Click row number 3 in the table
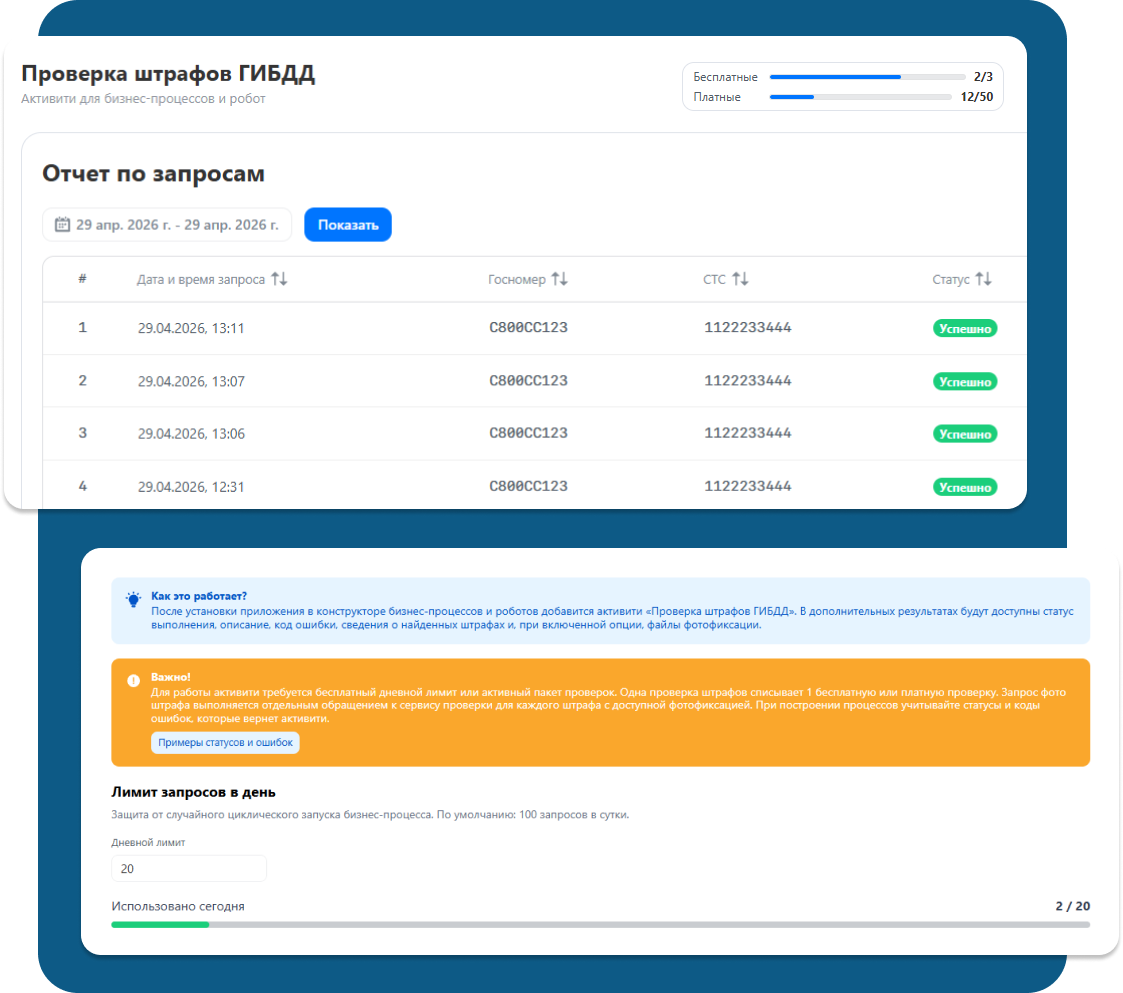The width and height of the screenshot is (1123, 993). click(x=82, y=433)
